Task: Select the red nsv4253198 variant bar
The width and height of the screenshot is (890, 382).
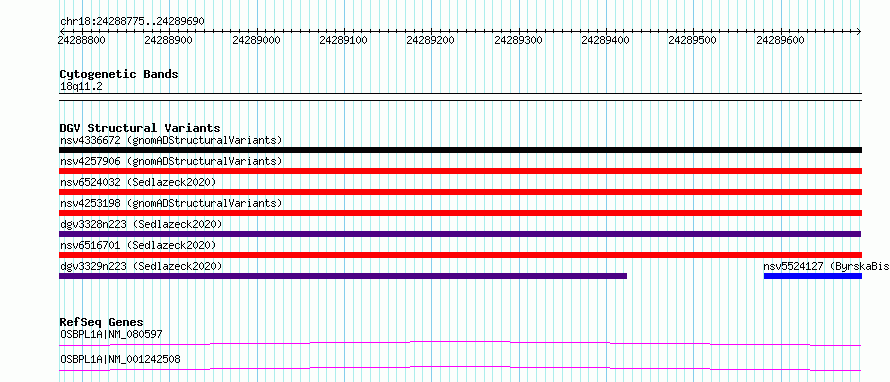Action: coord(460,213)
